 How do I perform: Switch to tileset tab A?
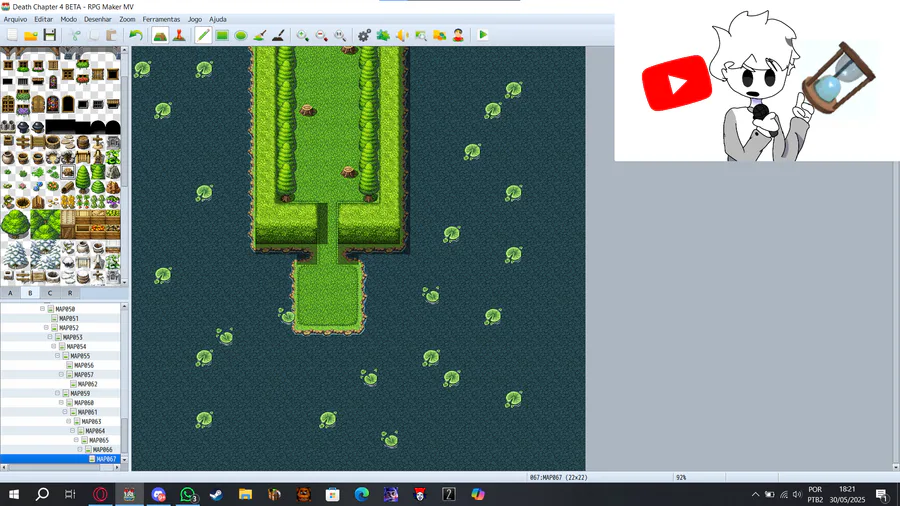[x=10, y=293]
